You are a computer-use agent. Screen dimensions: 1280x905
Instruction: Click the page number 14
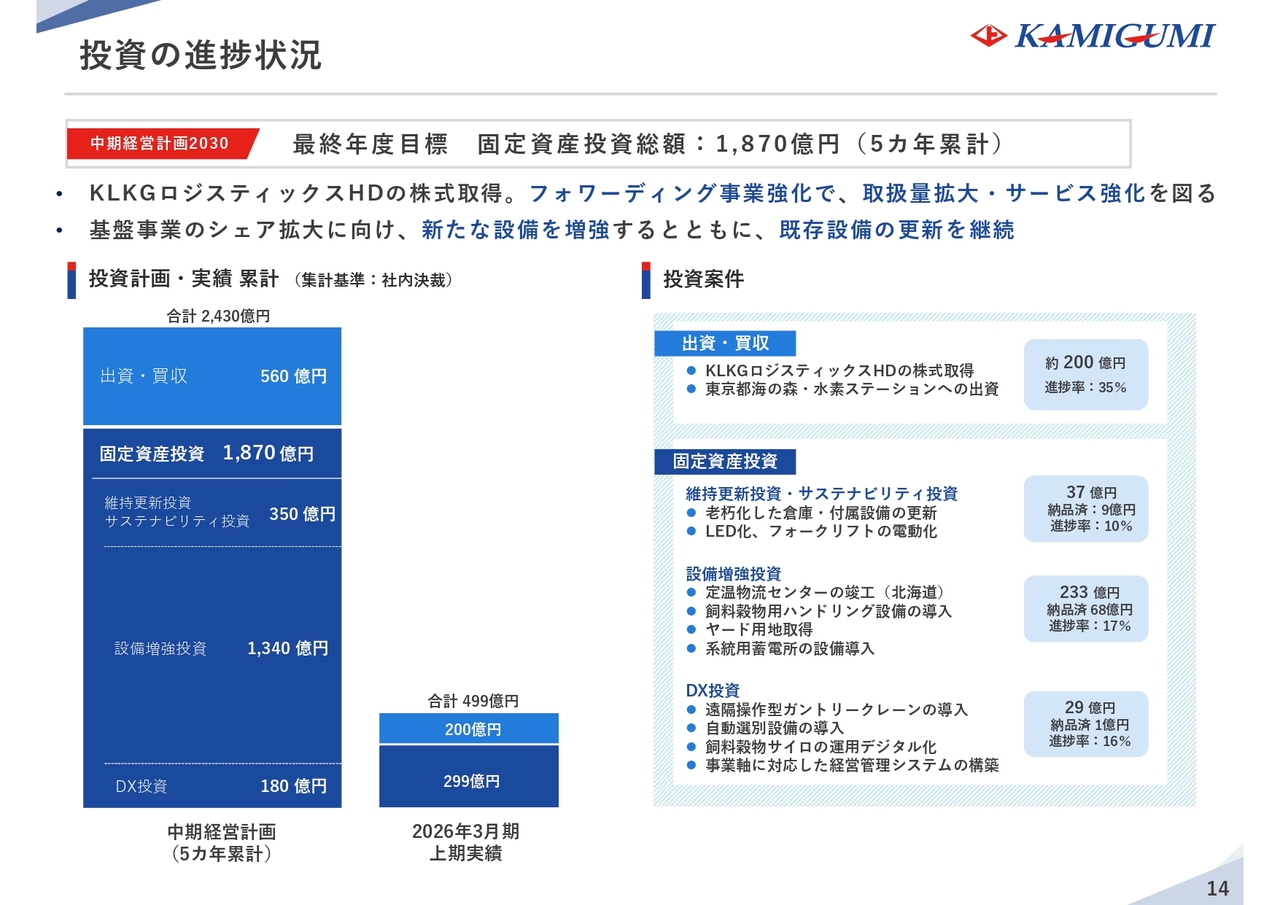click(x=1218, y=888)
